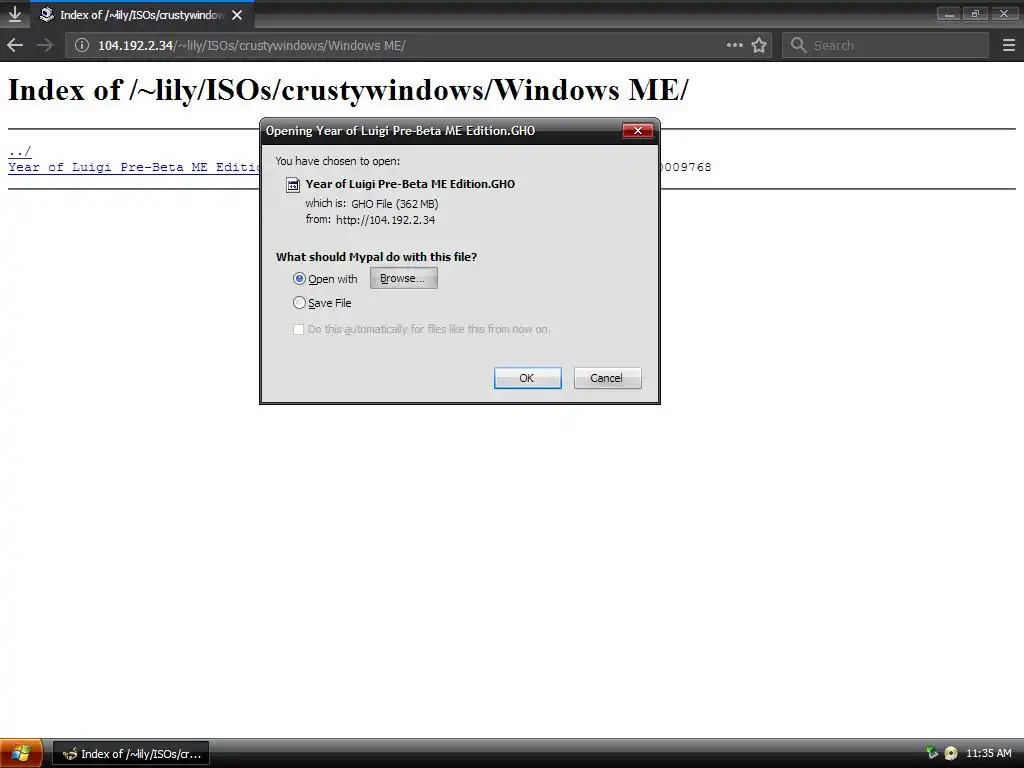
Task: Click the file name in dialog
Action: click(x=410, y=184)
